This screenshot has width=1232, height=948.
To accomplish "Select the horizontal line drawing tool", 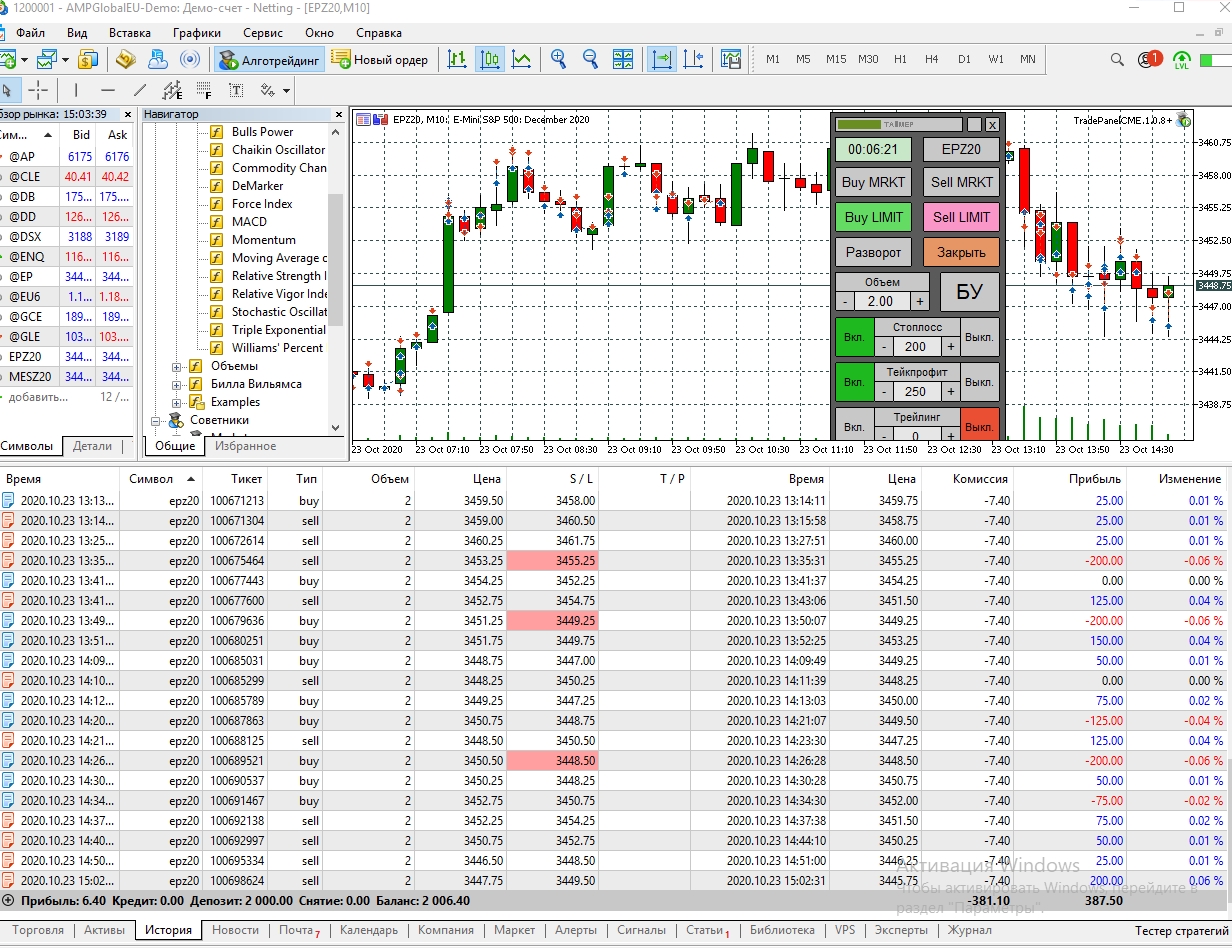I will (108, 90).
